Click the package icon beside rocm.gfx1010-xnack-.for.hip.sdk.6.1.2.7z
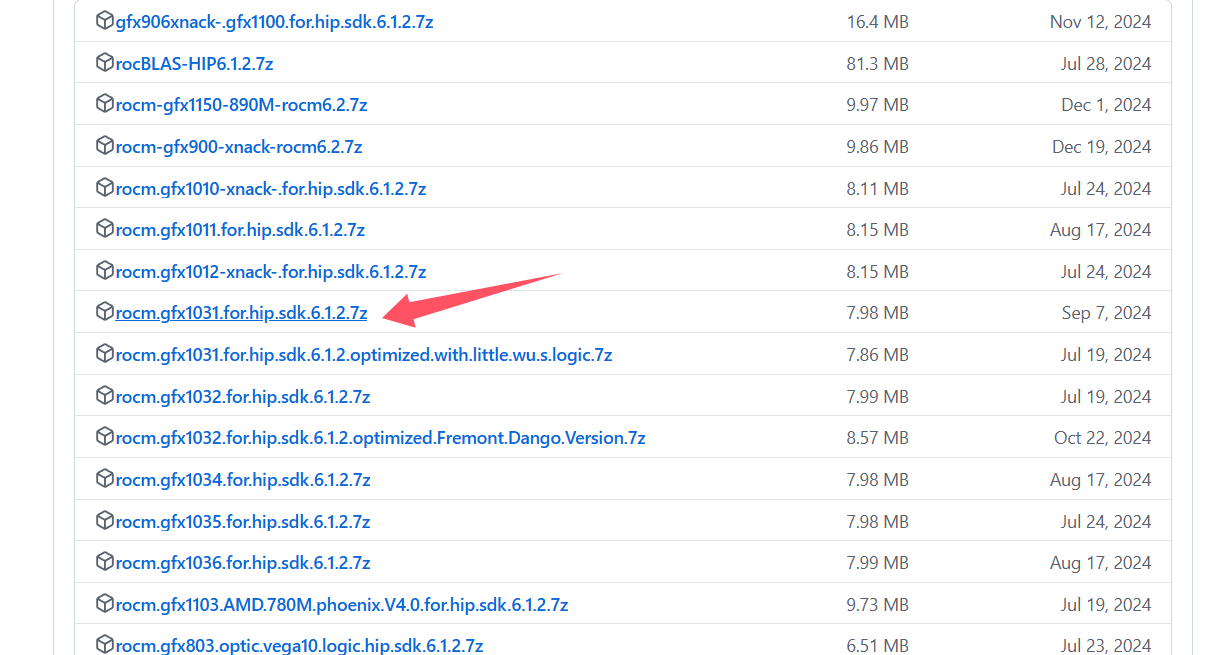Image resolution: width=1217 pixels, height=655 pixels. (x=104, y=187)
